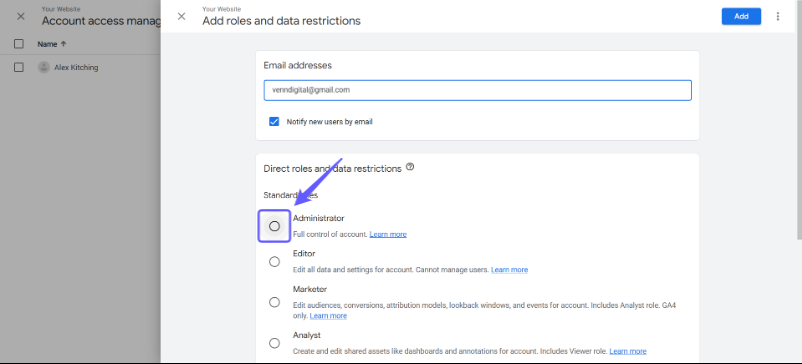Open Learn more link for Administrator role
The height and width of the screenshot is (364, 802).
[388, 234]
